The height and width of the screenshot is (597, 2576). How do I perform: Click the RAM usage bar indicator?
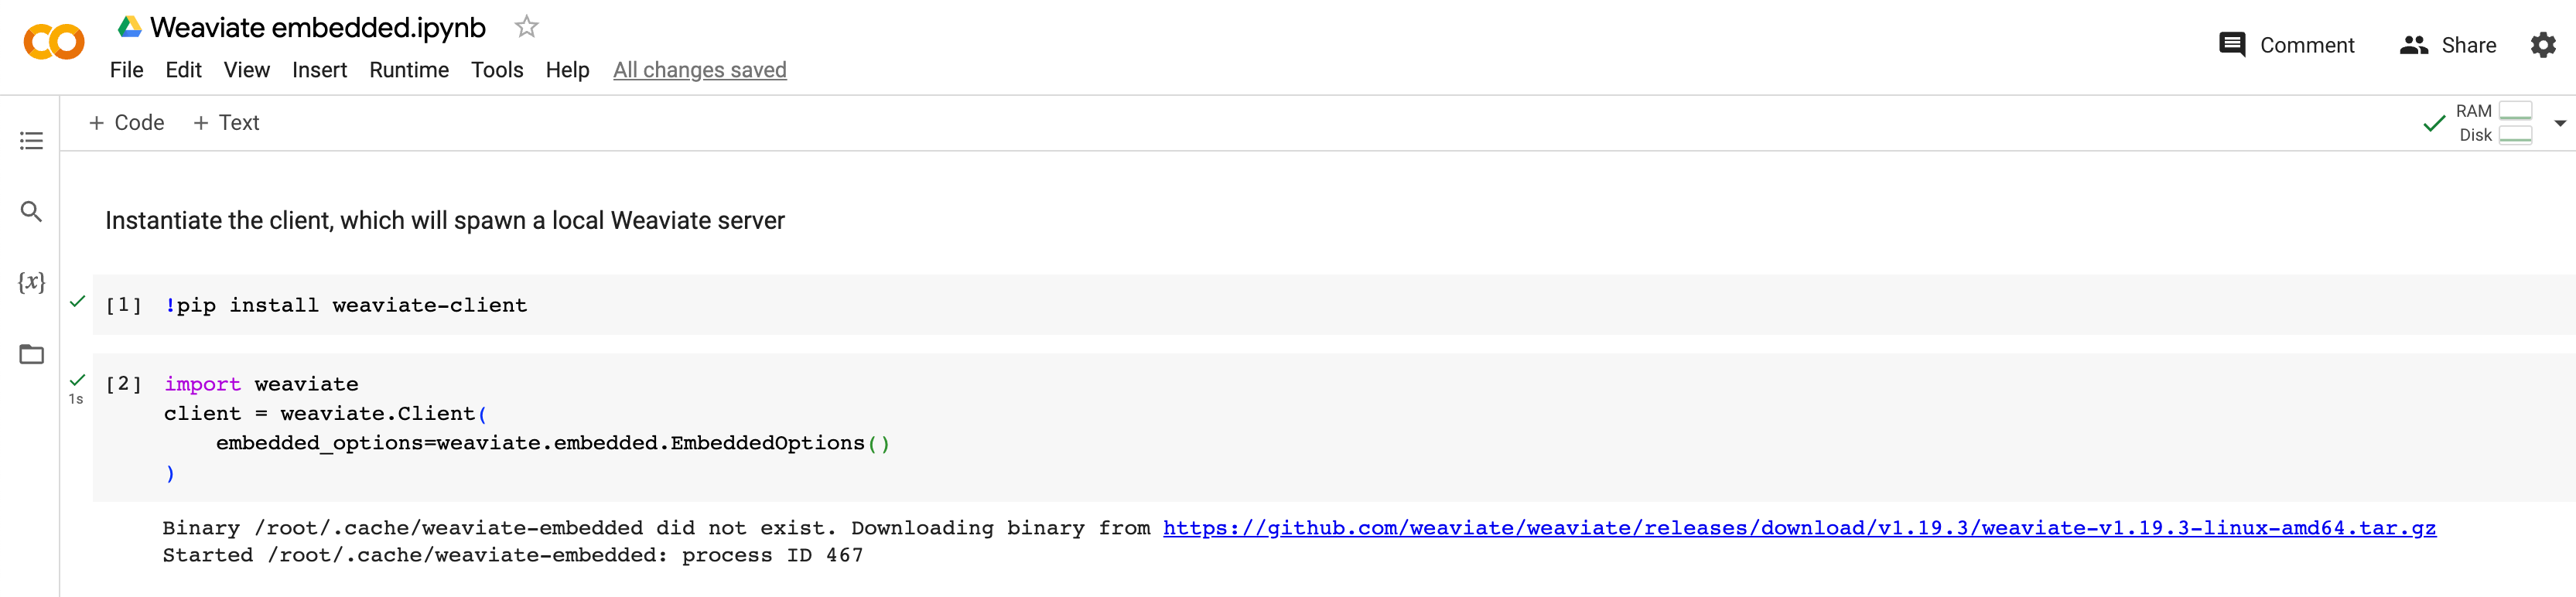click(x=2514, y=111)
